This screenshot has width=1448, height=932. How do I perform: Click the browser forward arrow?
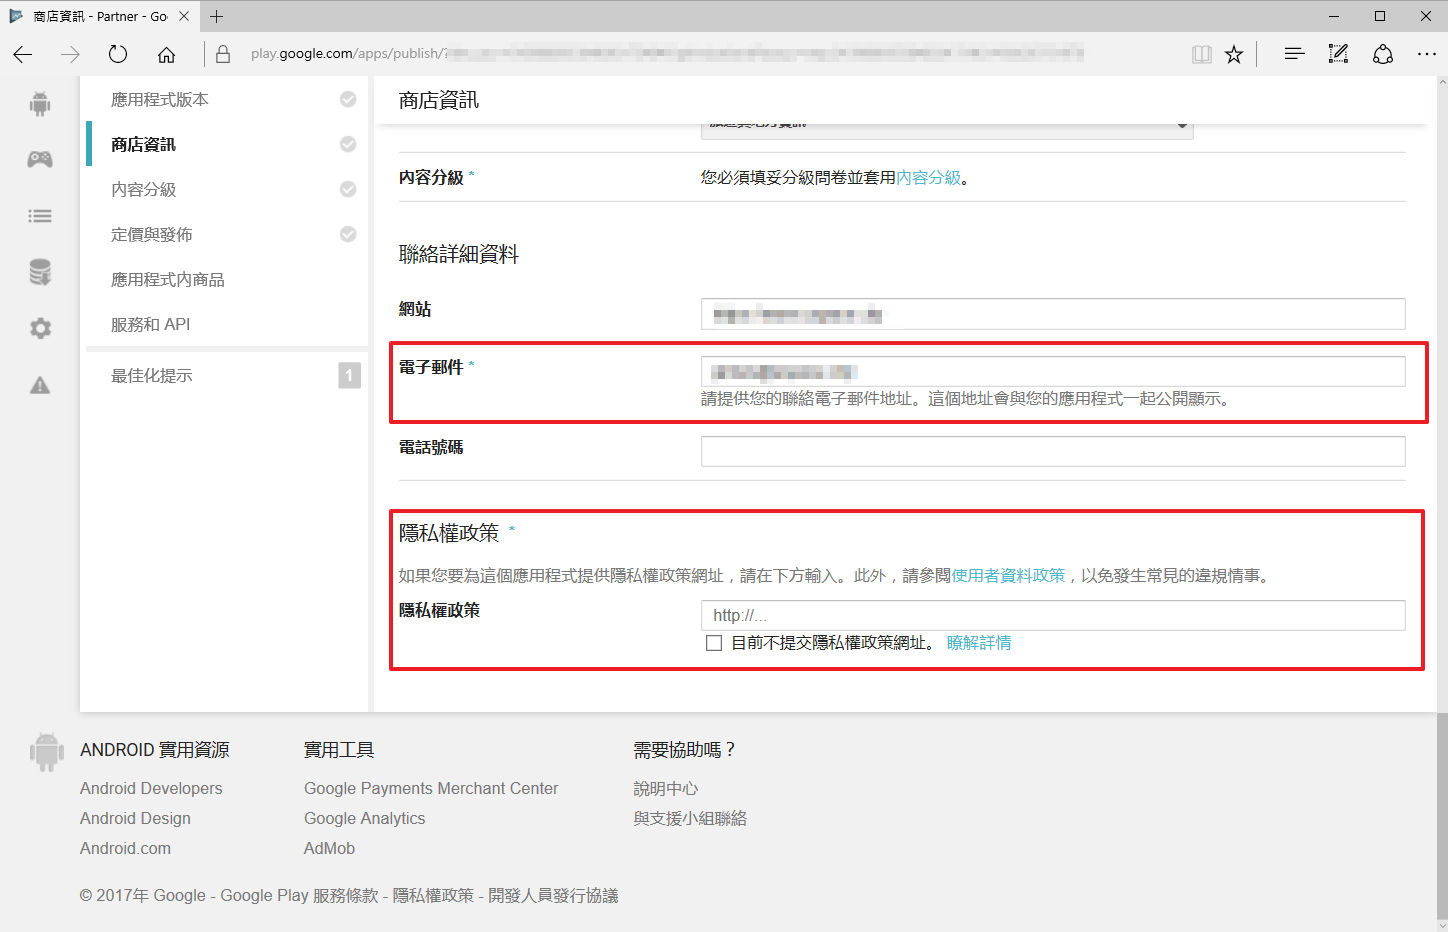pos(70,54)
